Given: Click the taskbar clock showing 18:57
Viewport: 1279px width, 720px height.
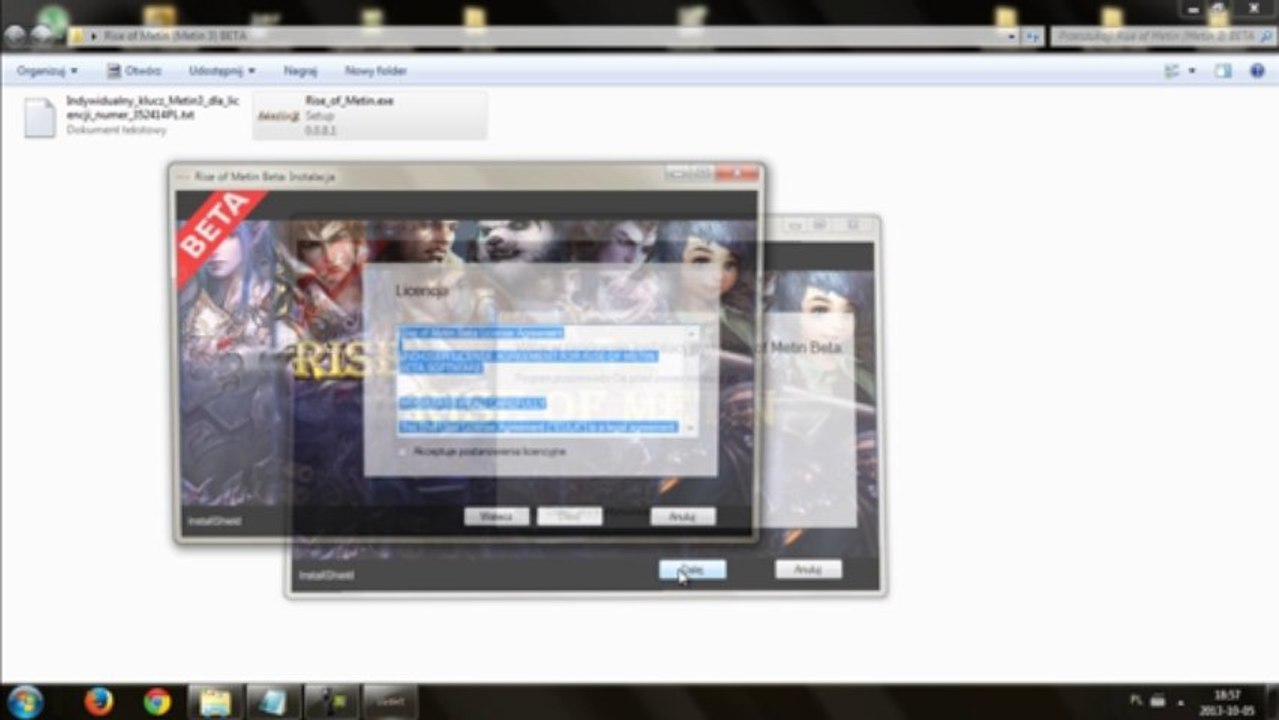Looking at the screenshot, I should [x=1226, y=701].
